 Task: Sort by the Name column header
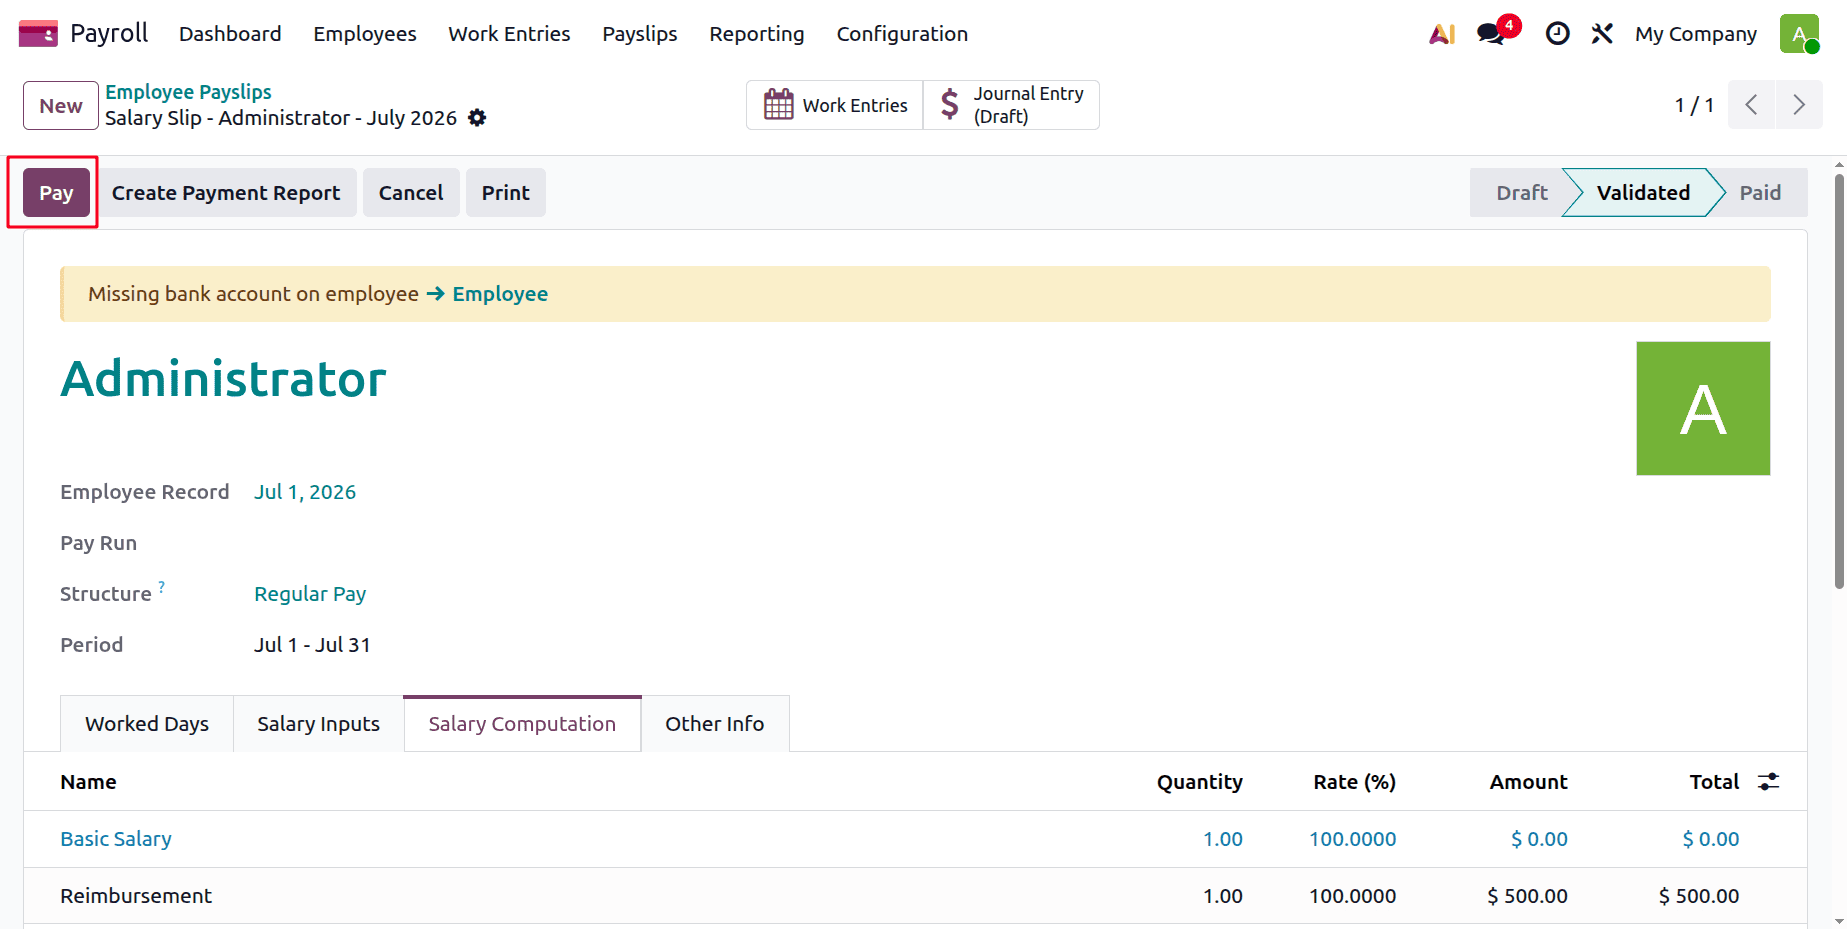[88, 782]
